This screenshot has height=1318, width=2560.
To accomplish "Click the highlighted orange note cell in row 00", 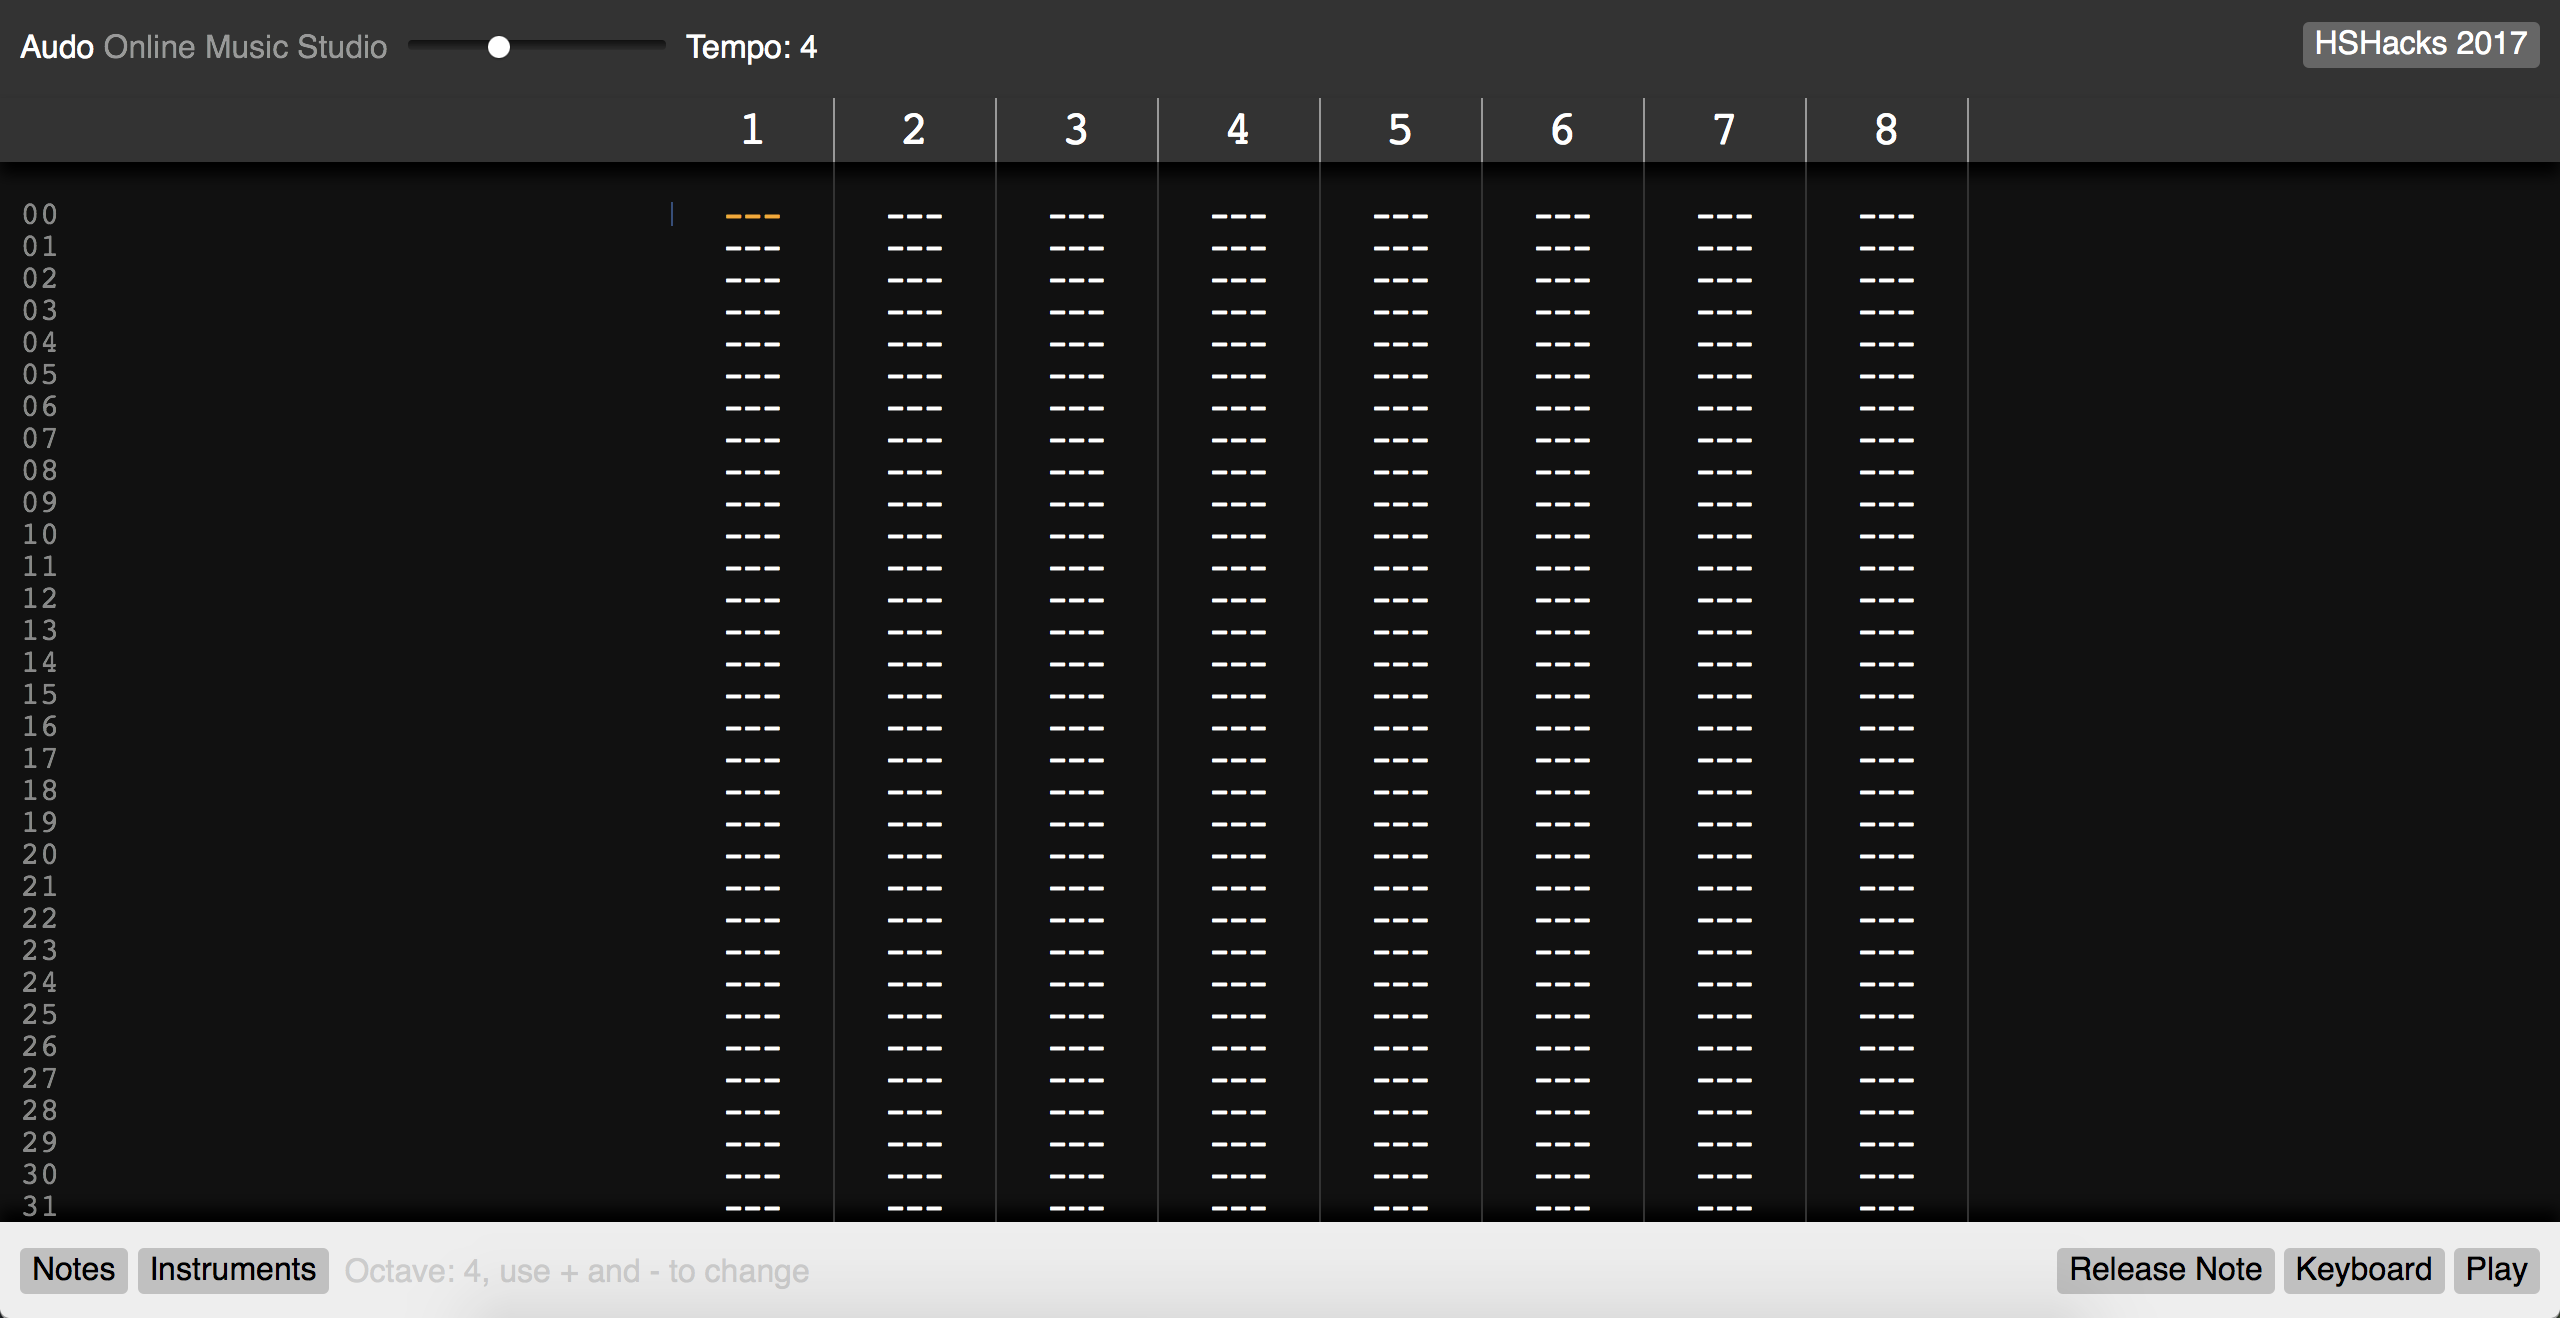I will pyautogui.click(x=752, y=216).
